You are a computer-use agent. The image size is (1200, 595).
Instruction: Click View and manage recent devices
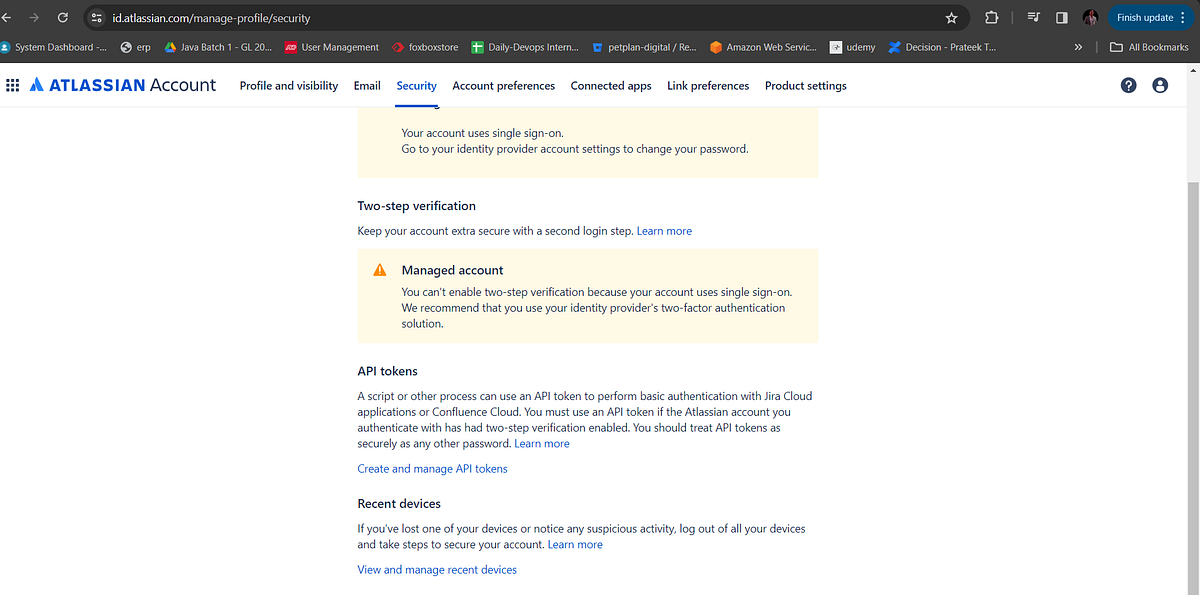[x=437, y=569]
